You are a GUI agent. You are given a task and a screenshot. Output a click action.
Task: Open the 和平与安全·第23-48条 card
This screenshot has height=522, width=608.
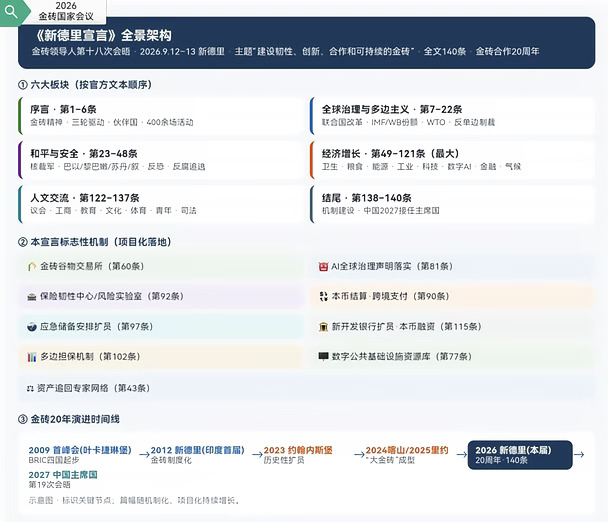click(x=161, y=160)
